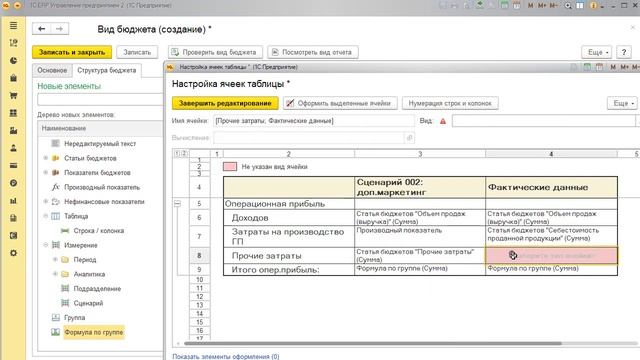Select the Производный показатель table cell
640x360 pixels.
(x=420, y=236)
